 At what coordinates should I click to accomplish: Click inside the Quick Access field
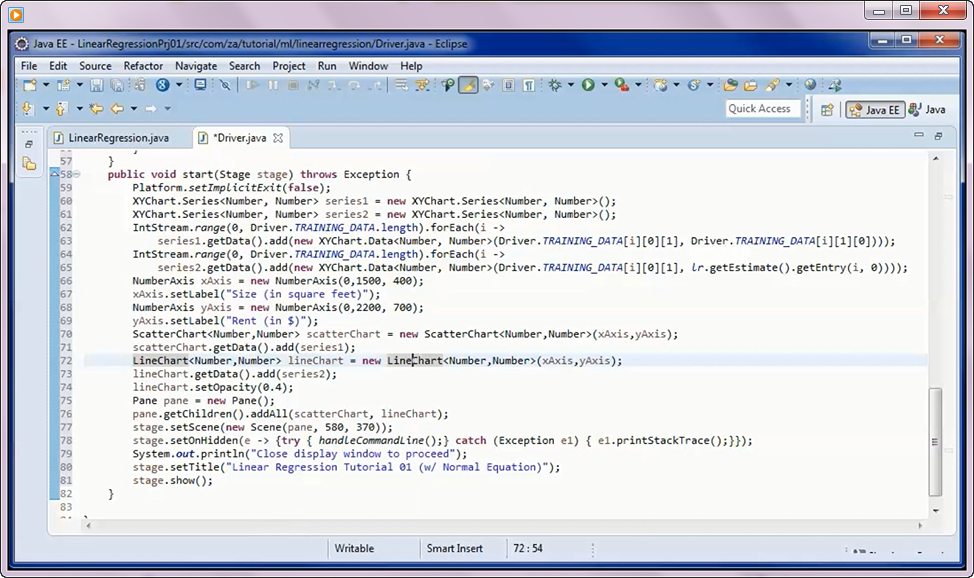click(763, 108)
